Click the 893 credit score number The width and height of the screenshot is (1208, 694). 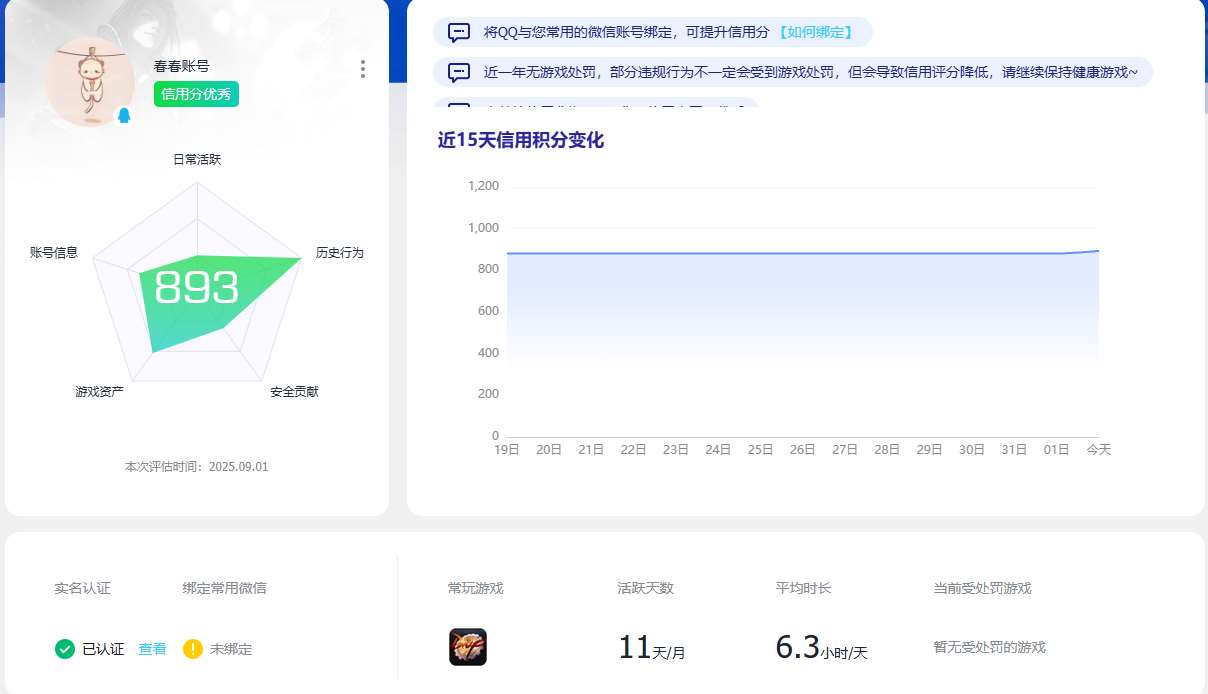point(197,289)
